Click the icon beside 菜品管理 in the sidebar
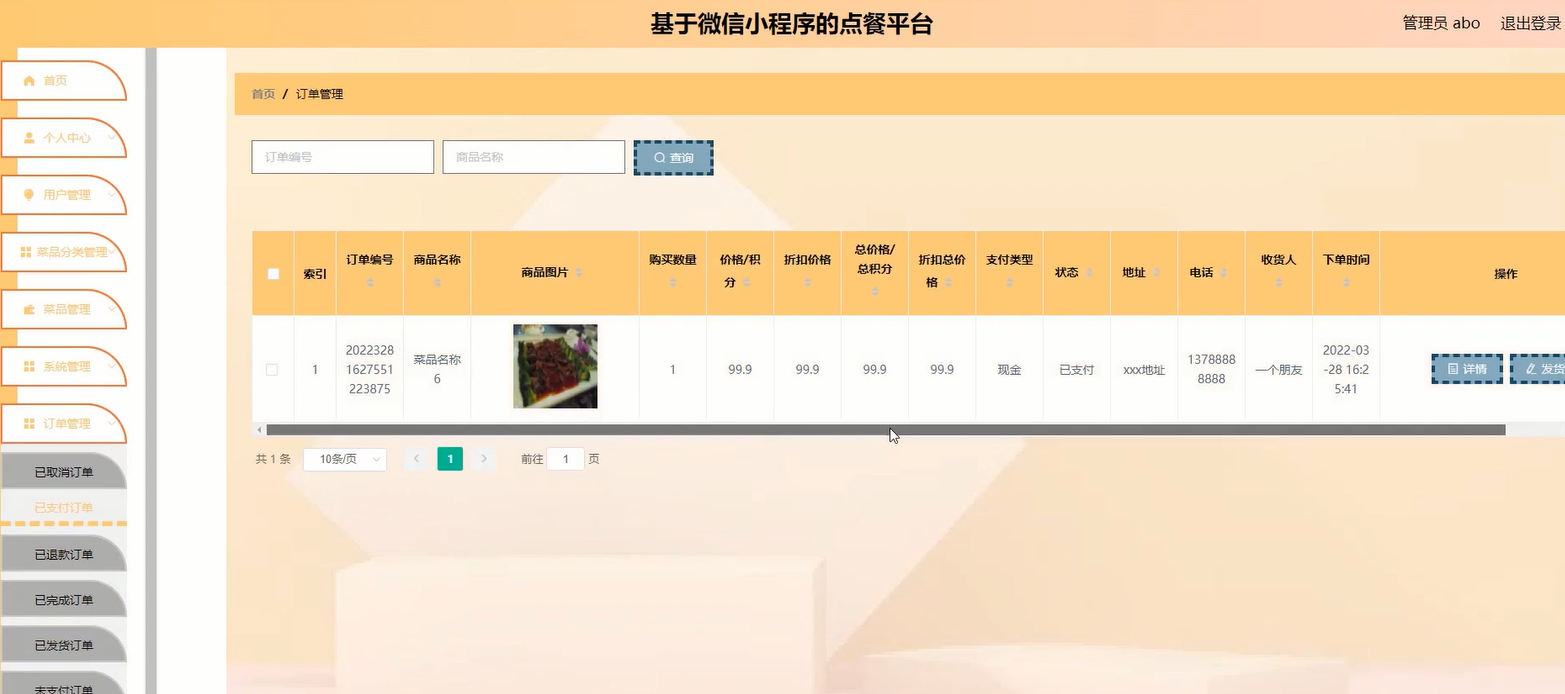 click(29, 310)
